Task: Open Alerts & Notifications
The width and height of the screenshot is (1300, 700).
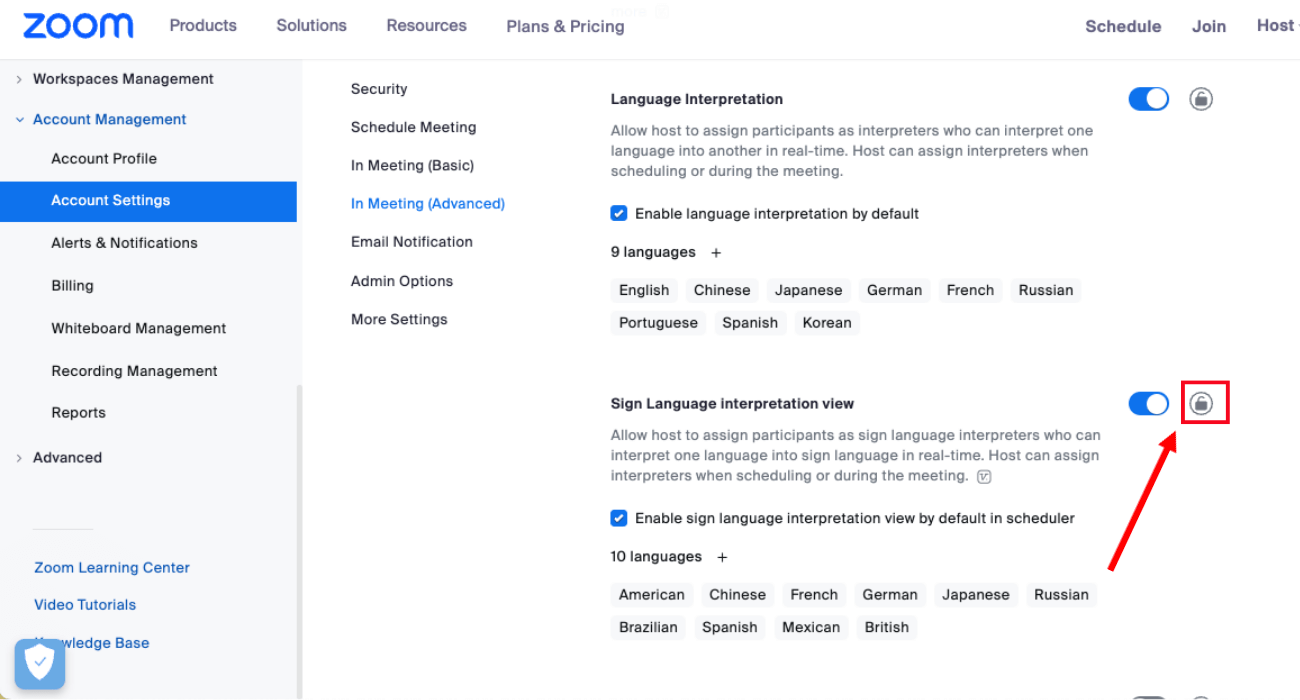Action: [124, 243]
